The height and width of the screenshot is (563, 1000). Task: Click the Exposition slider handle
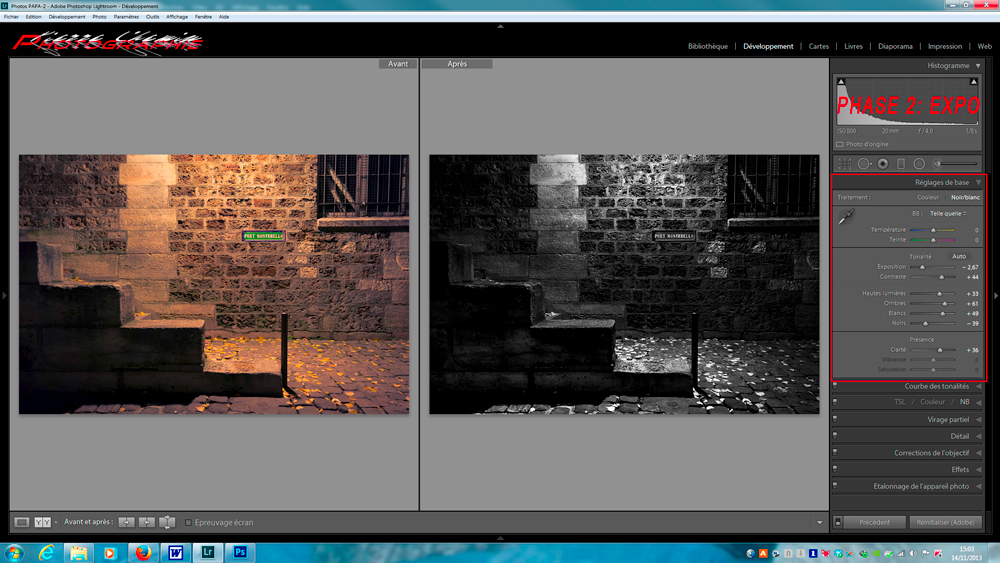pos(922,267)
